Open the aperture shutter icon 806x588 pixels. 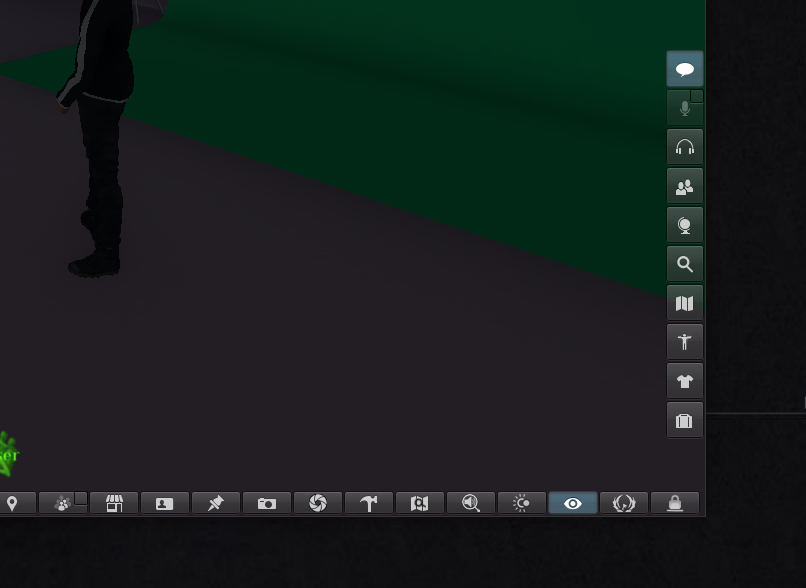[x=318, y=503]
